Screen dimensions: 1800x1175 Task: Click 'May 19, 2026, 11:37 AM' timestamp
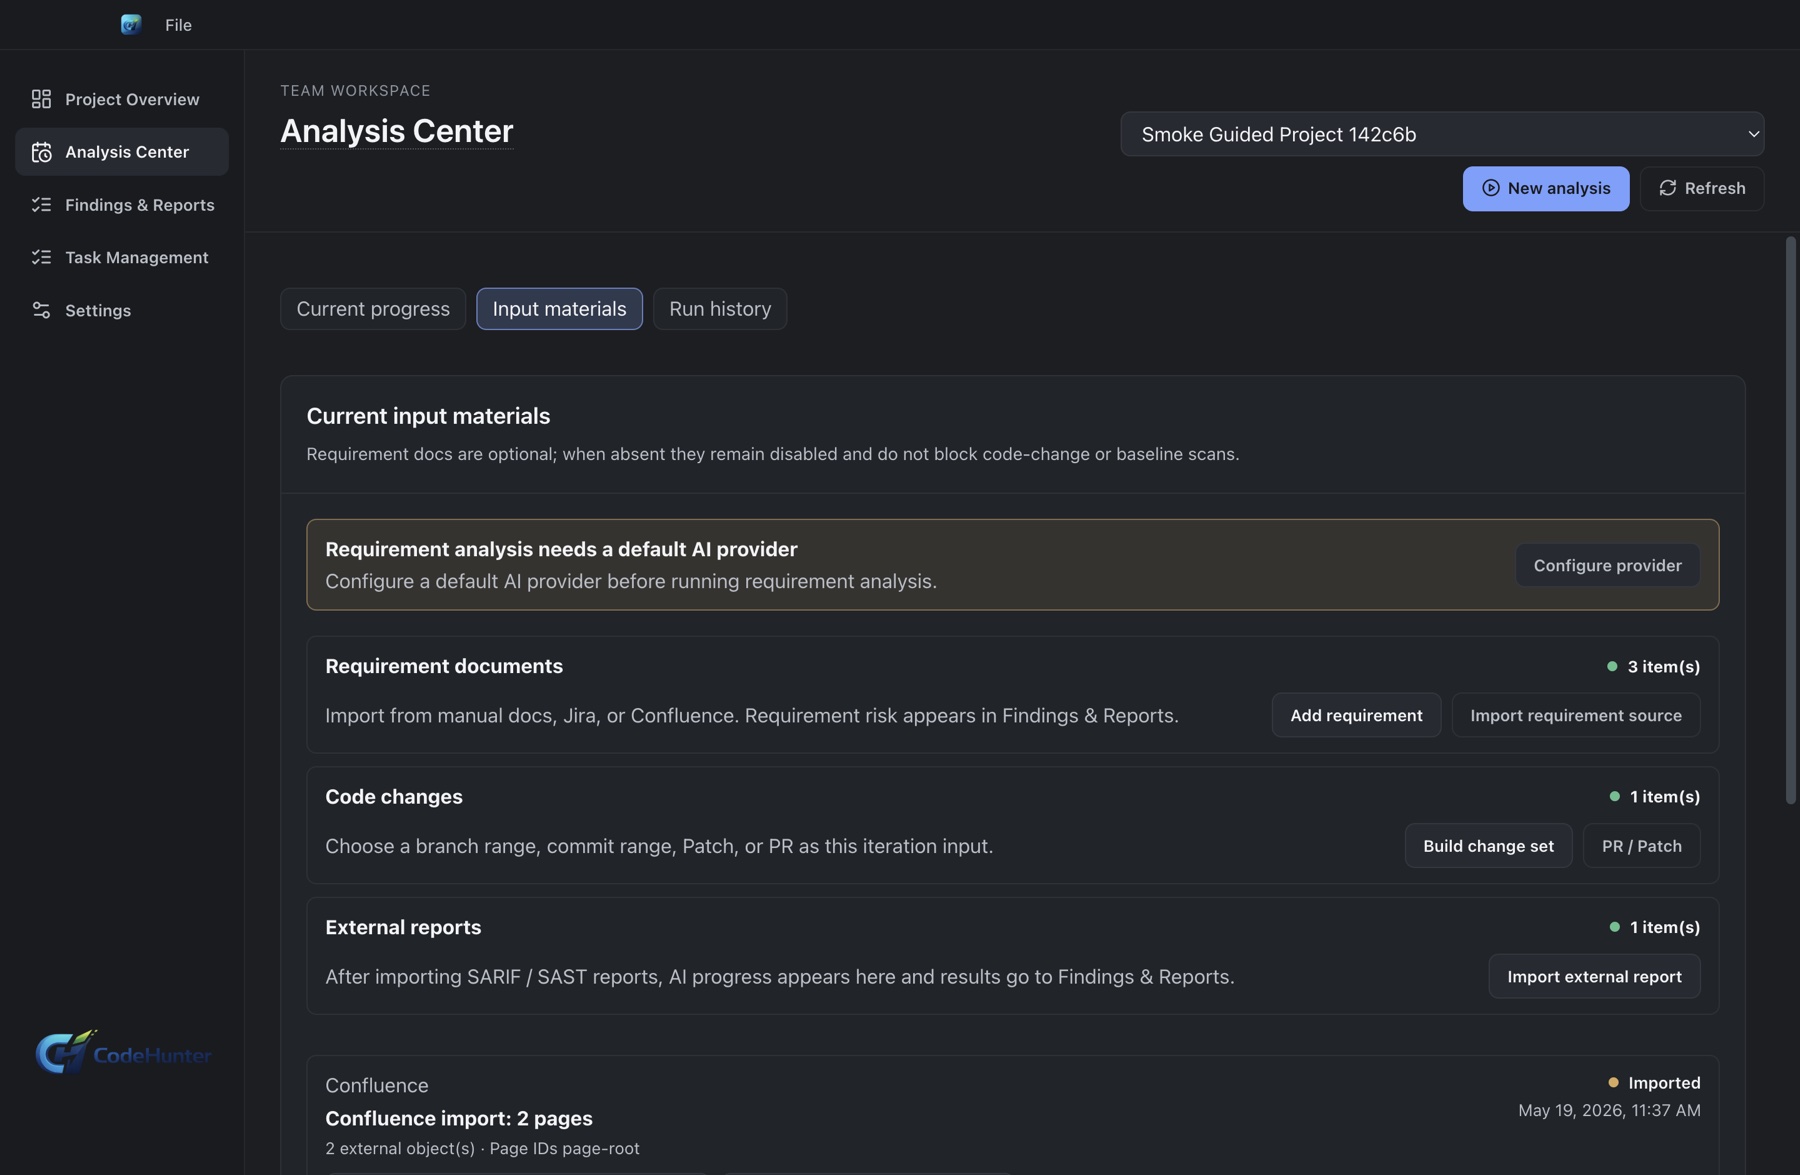(x=1609, y=1110)
